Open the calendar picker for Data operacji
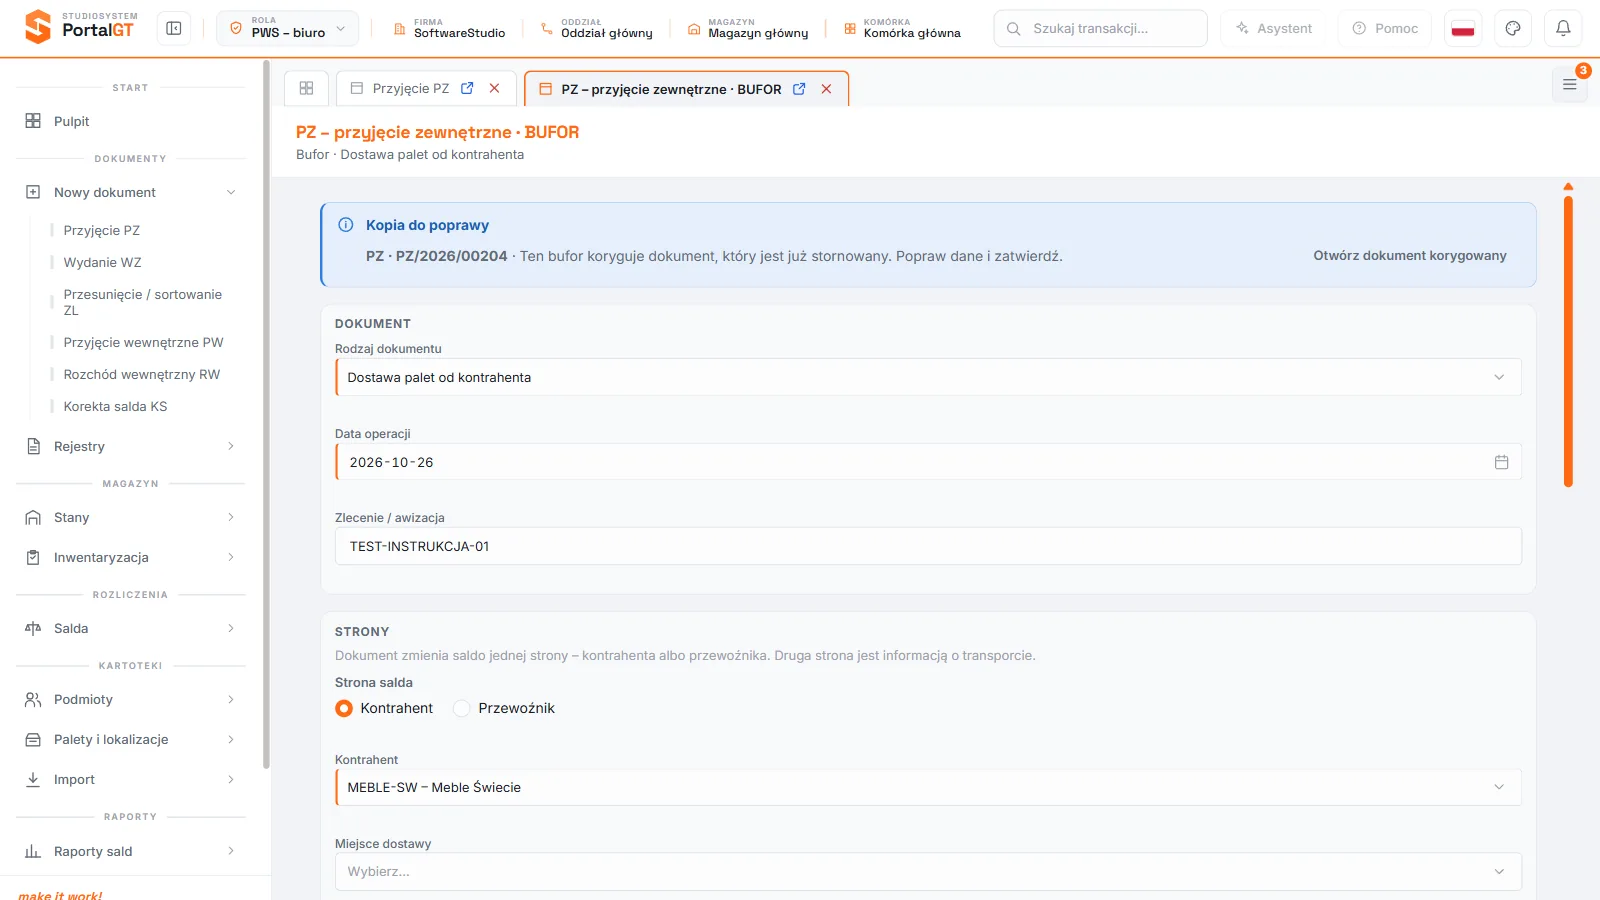 1501,462
